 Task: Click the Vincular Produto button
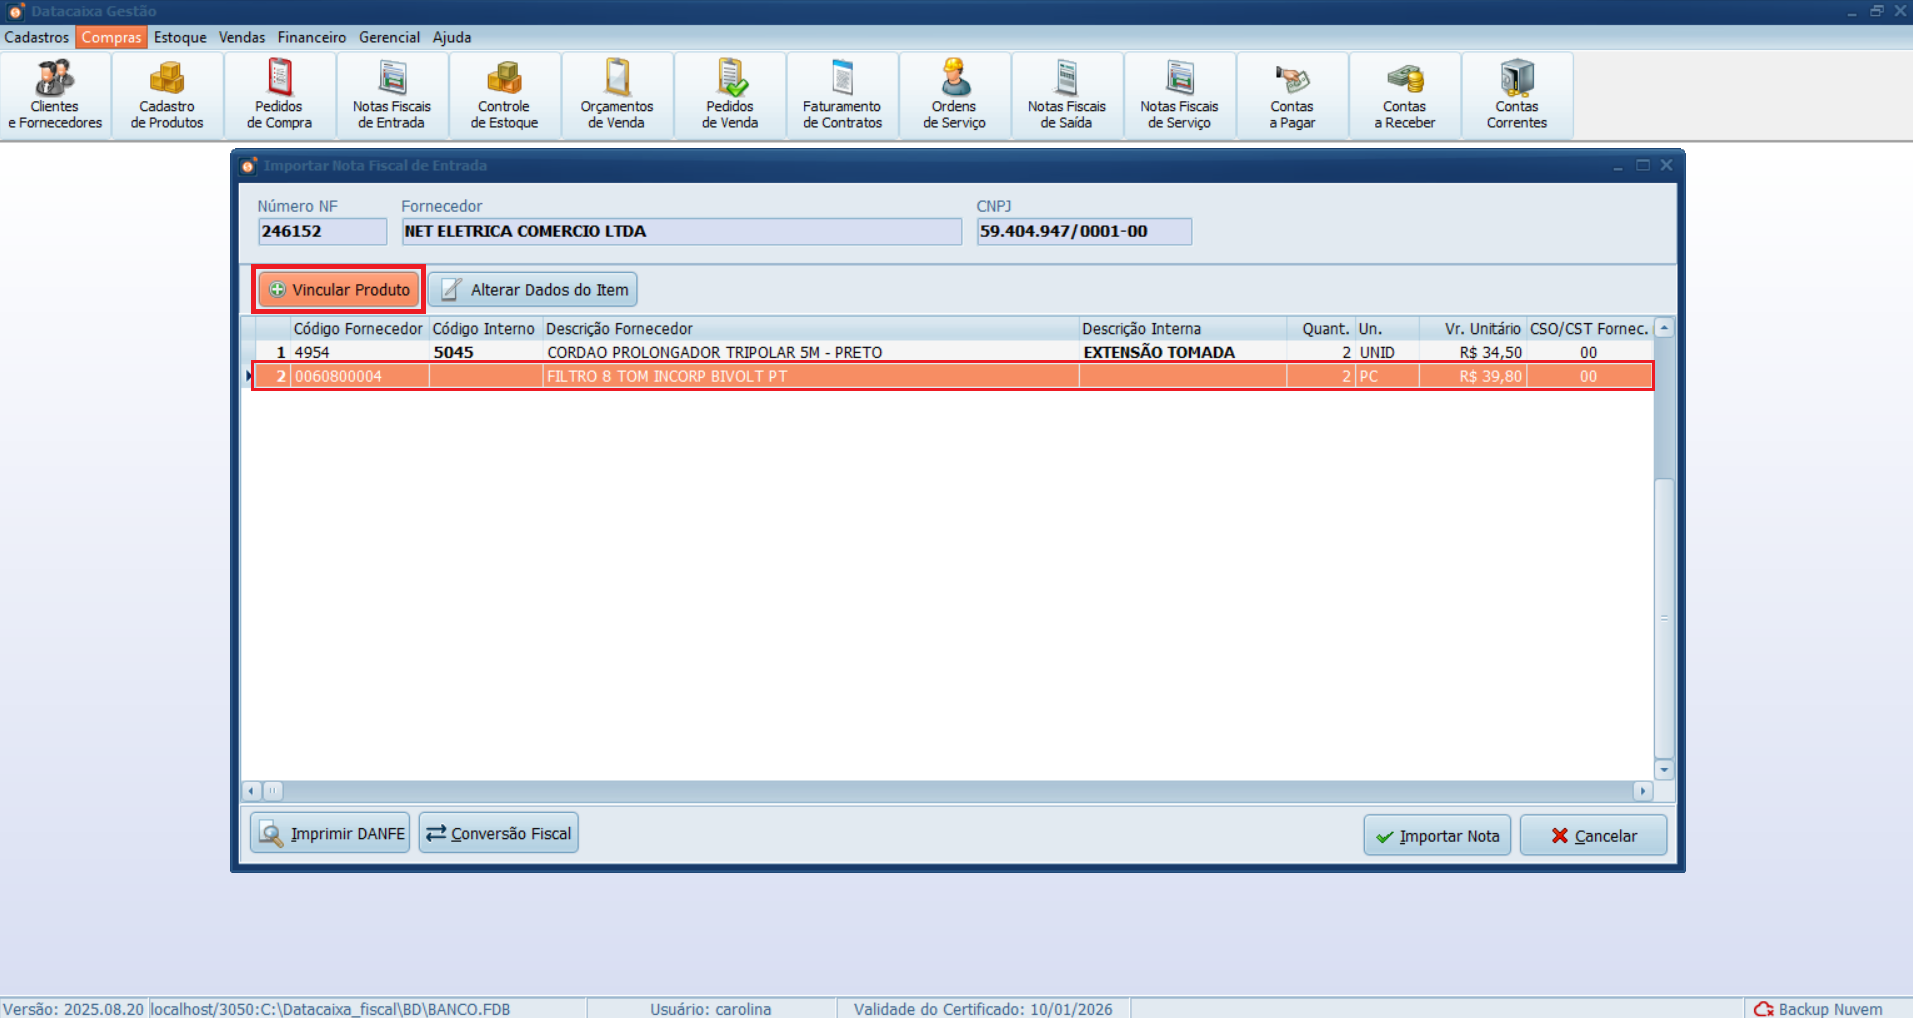pos(338,289)
